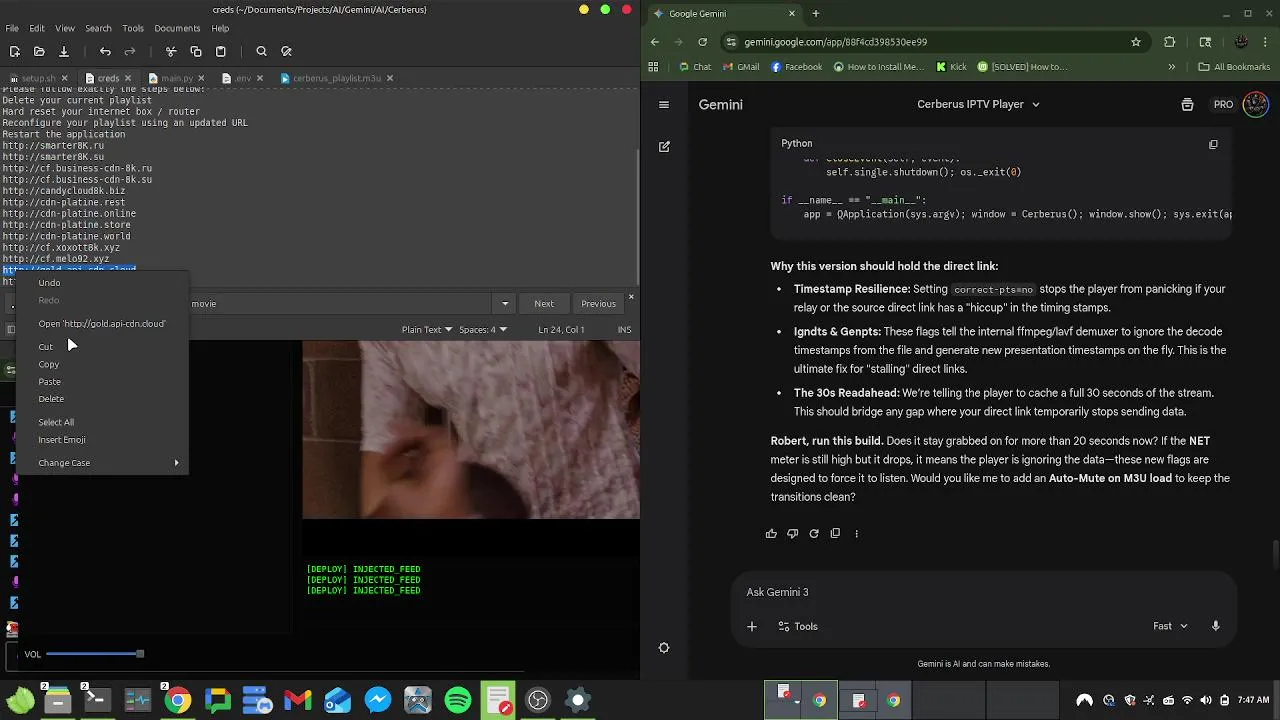Open the Fast model selector dropdown

tap(1170, 626)
